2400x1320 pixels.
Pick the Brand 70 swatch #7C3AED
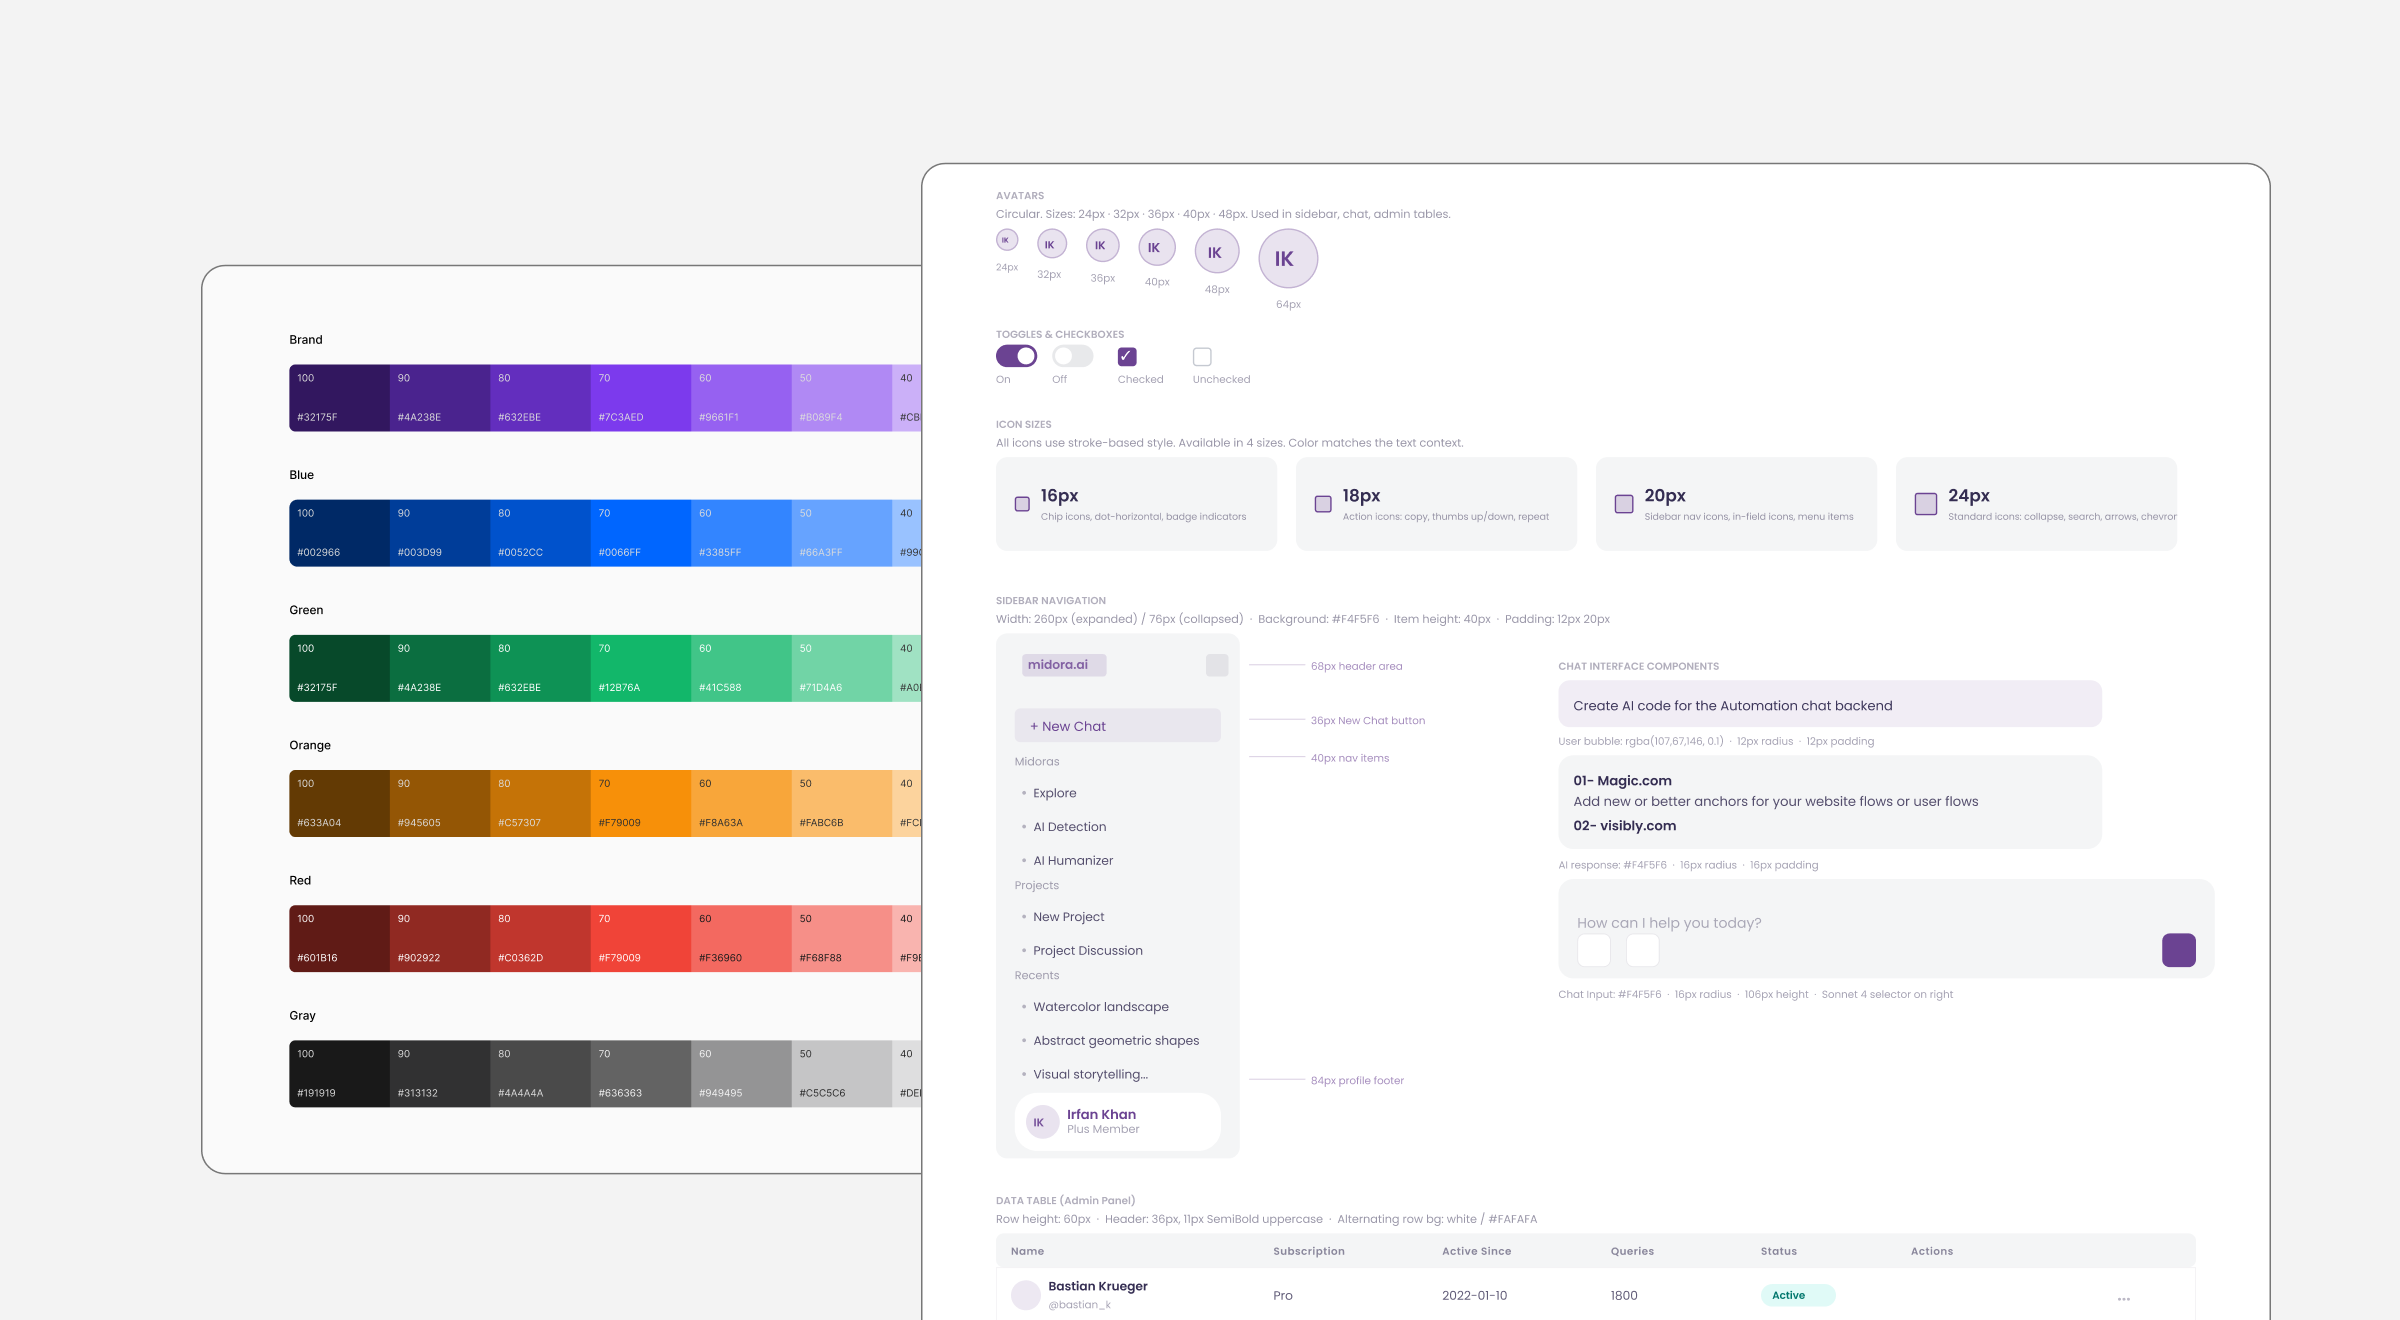[x=641, y=398]
